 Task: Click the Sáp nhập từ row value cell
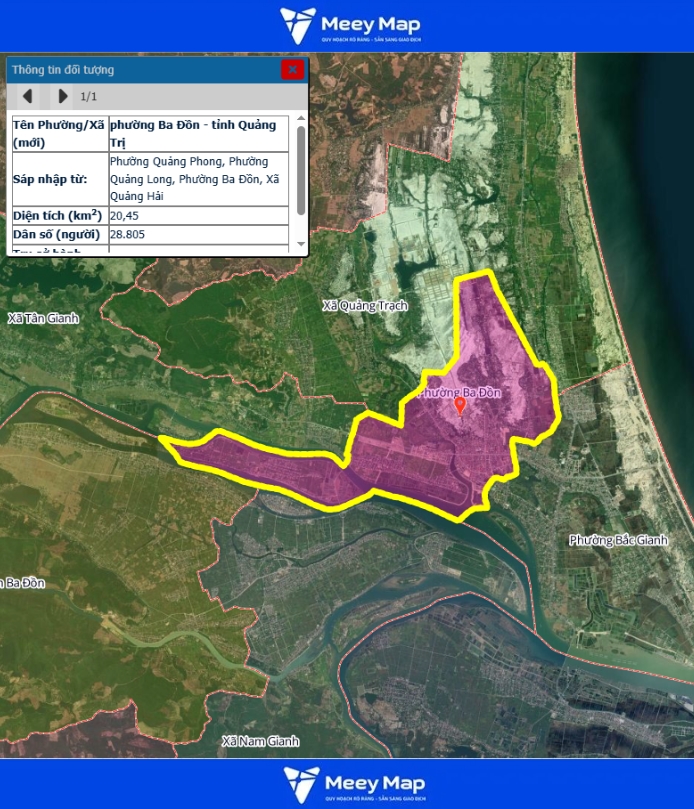[198, 178]
